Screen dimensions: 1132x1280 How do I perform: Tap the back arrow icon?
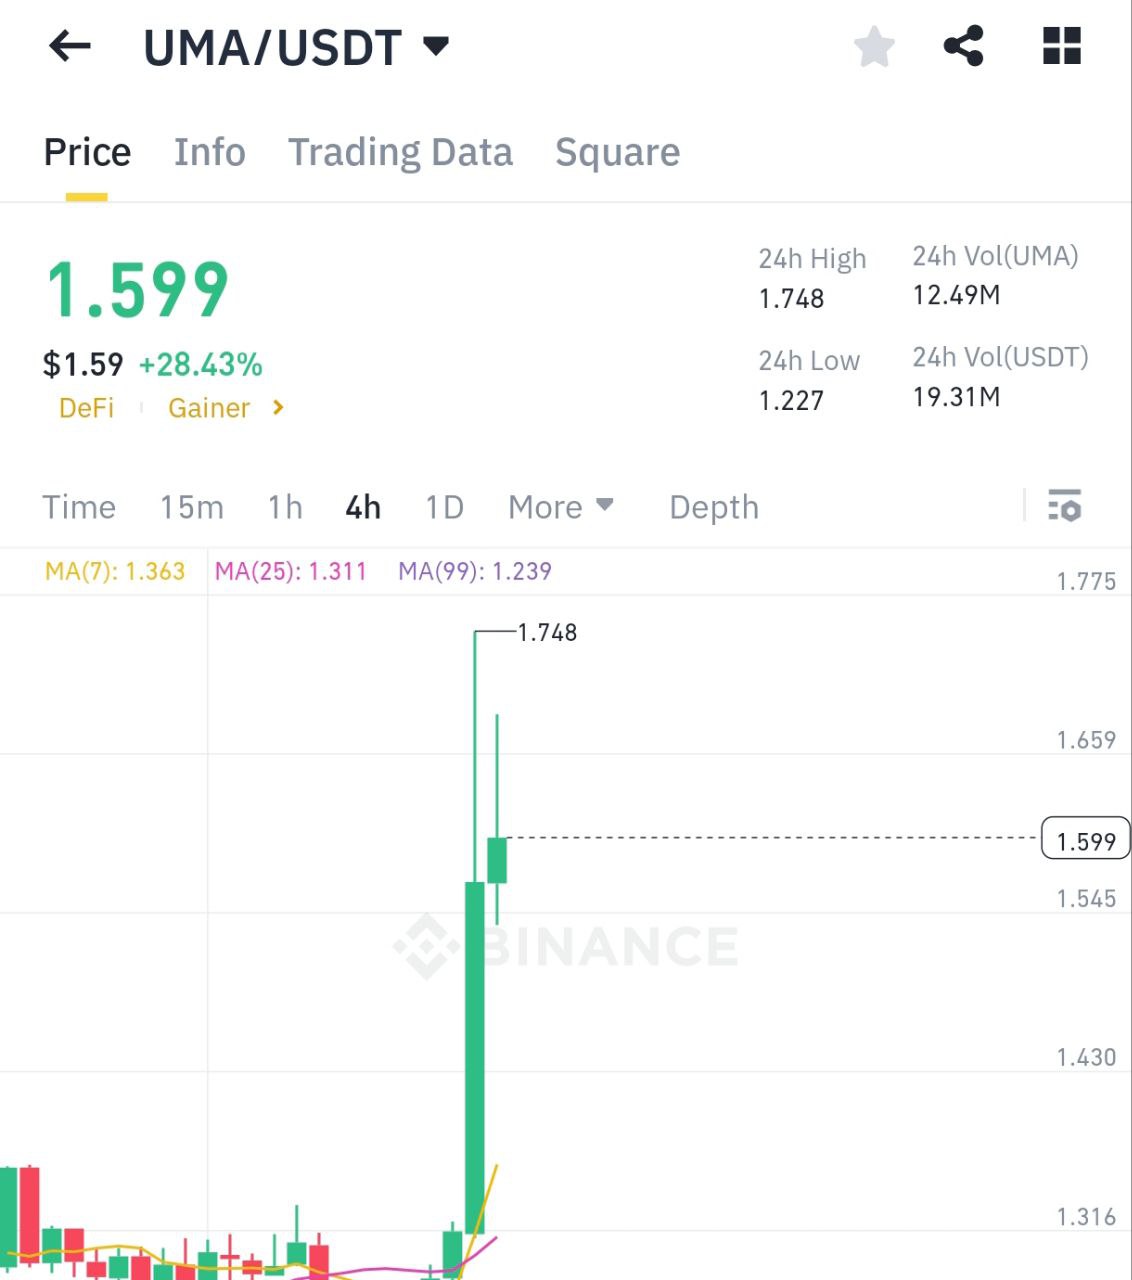coord(70,46)
